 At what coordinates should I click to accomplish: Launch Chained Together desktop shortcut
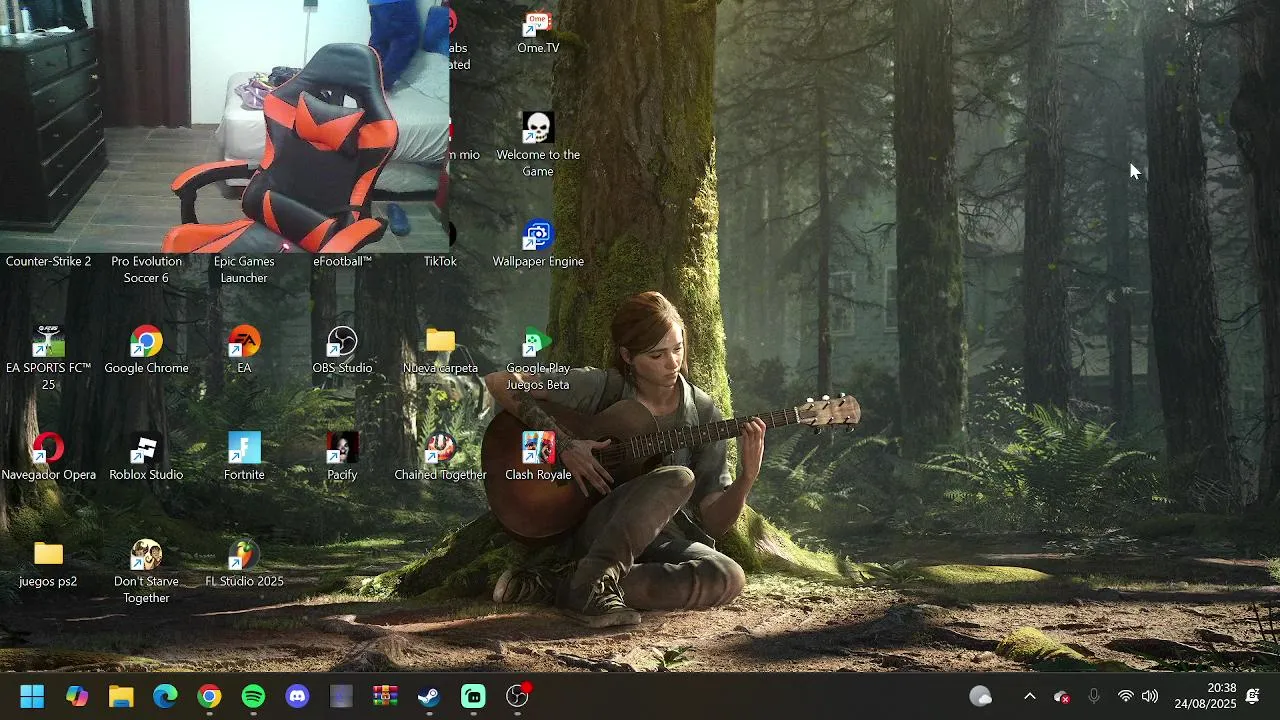point(440,457)
